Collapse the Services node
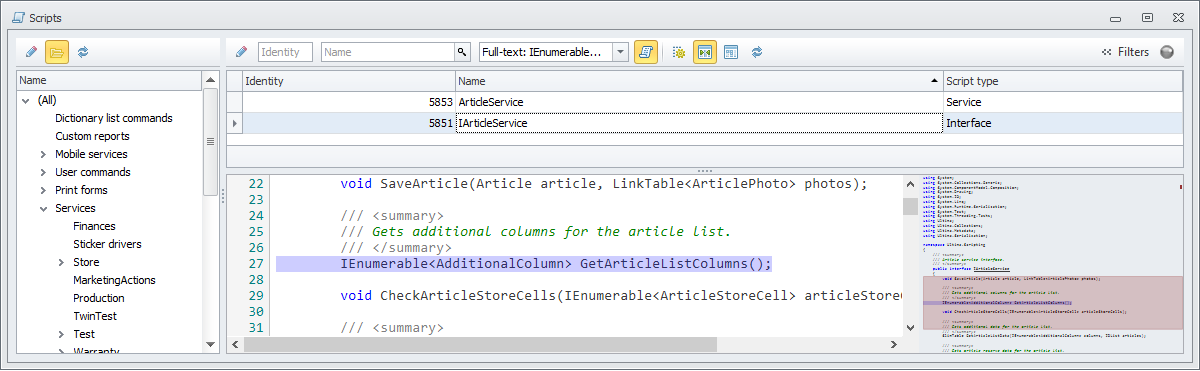Screen dimensions: 1200x371 [43, 208]
